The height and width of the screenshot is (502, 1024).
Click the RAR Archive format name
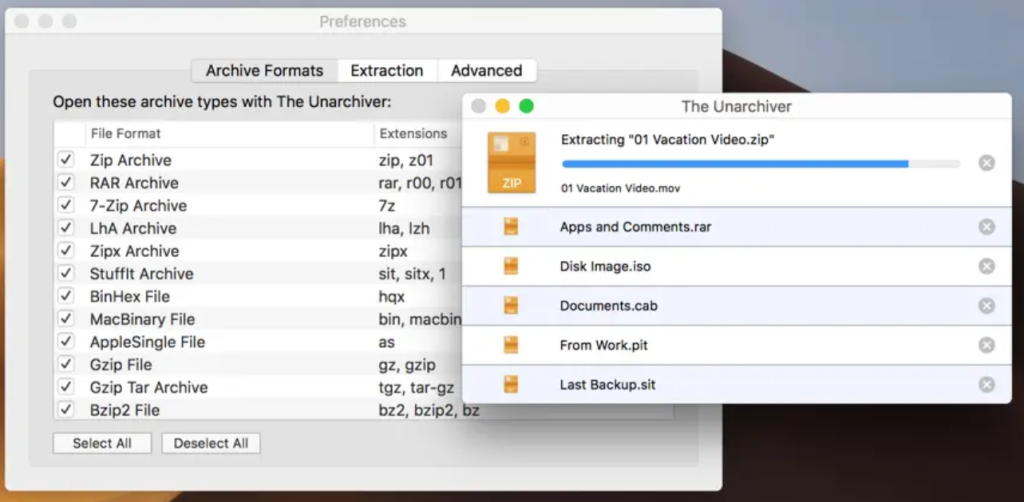coord(134,183)
